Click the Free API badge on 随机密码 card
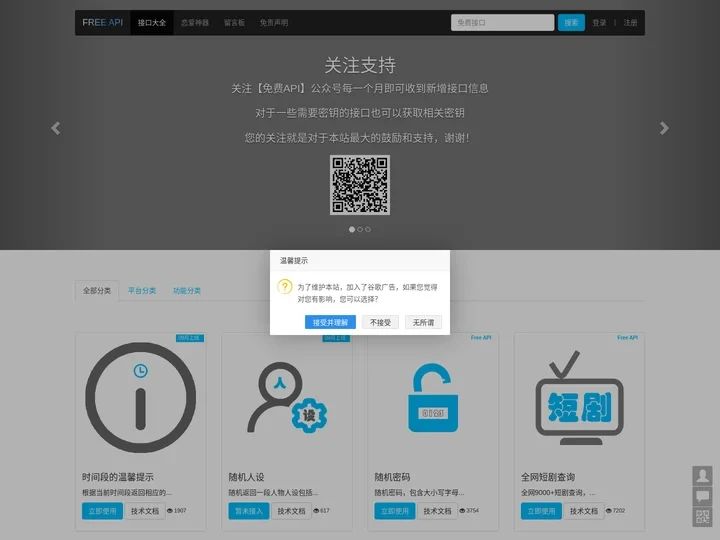 click(x=481, y=338)
